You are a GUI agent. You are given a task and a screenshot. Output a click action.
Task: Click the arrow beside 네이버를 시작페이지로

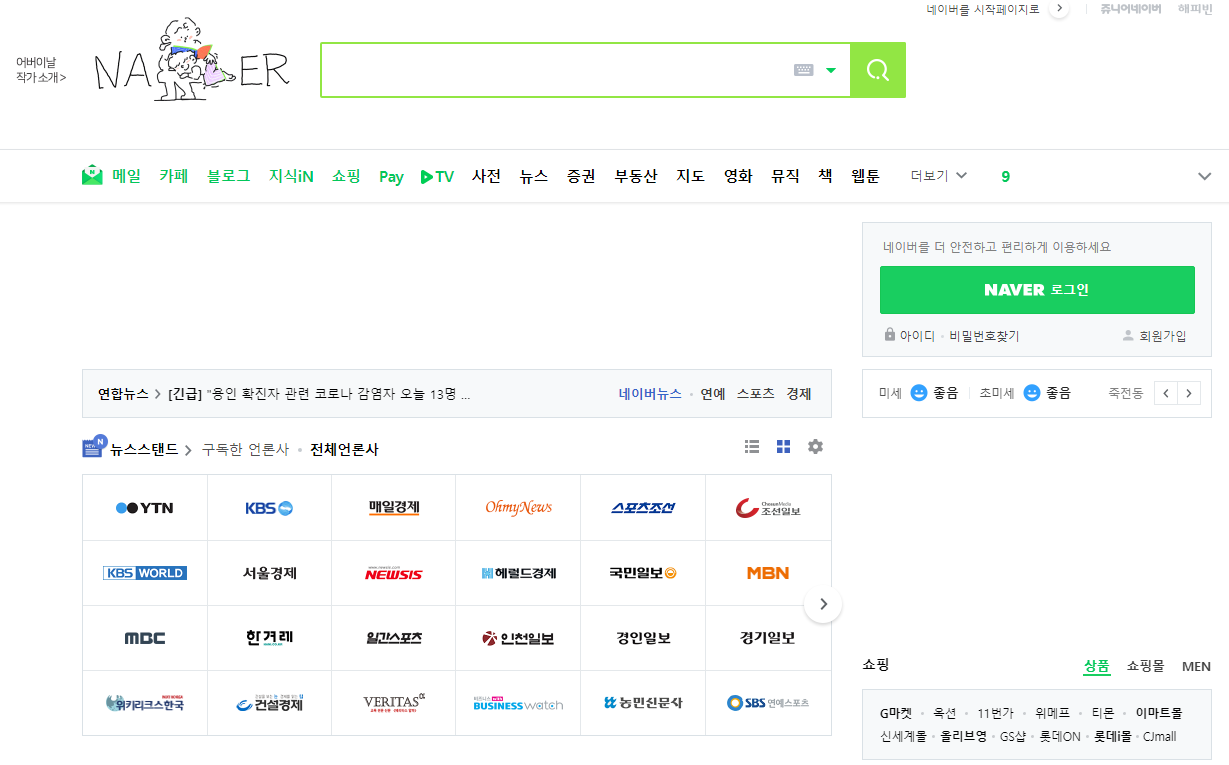pos(1059,9)
